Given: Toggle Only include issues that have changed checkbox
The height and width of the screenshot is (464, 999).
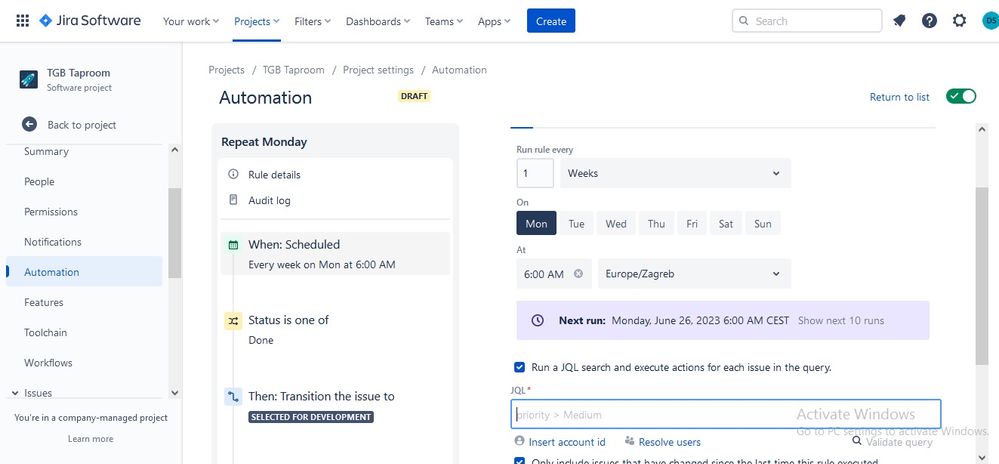Looking at the screenshot, I should 519,461.
